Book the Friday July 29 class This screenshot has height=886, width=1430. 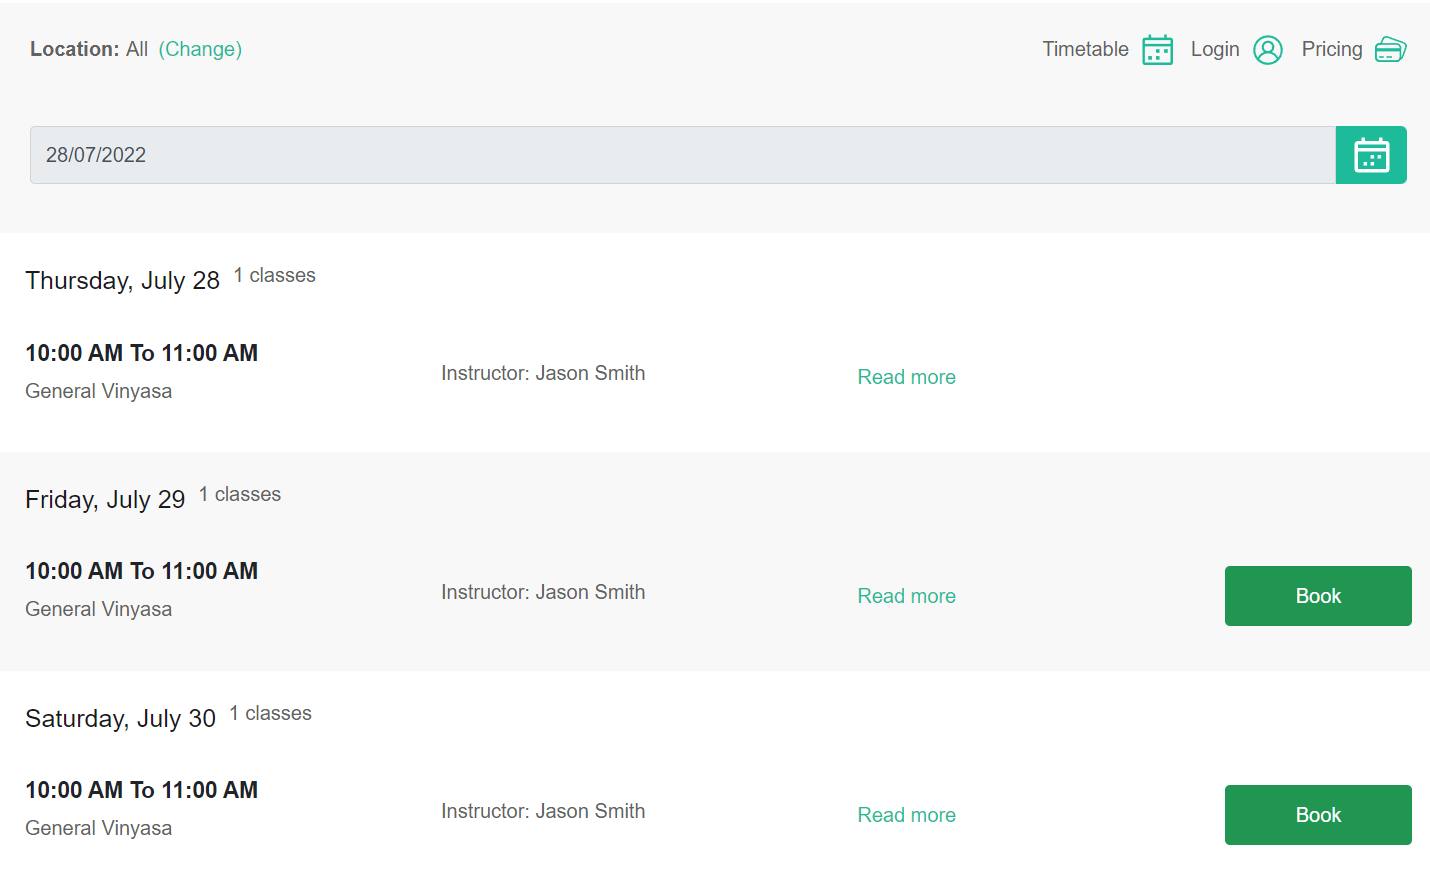click(1317, 595)
